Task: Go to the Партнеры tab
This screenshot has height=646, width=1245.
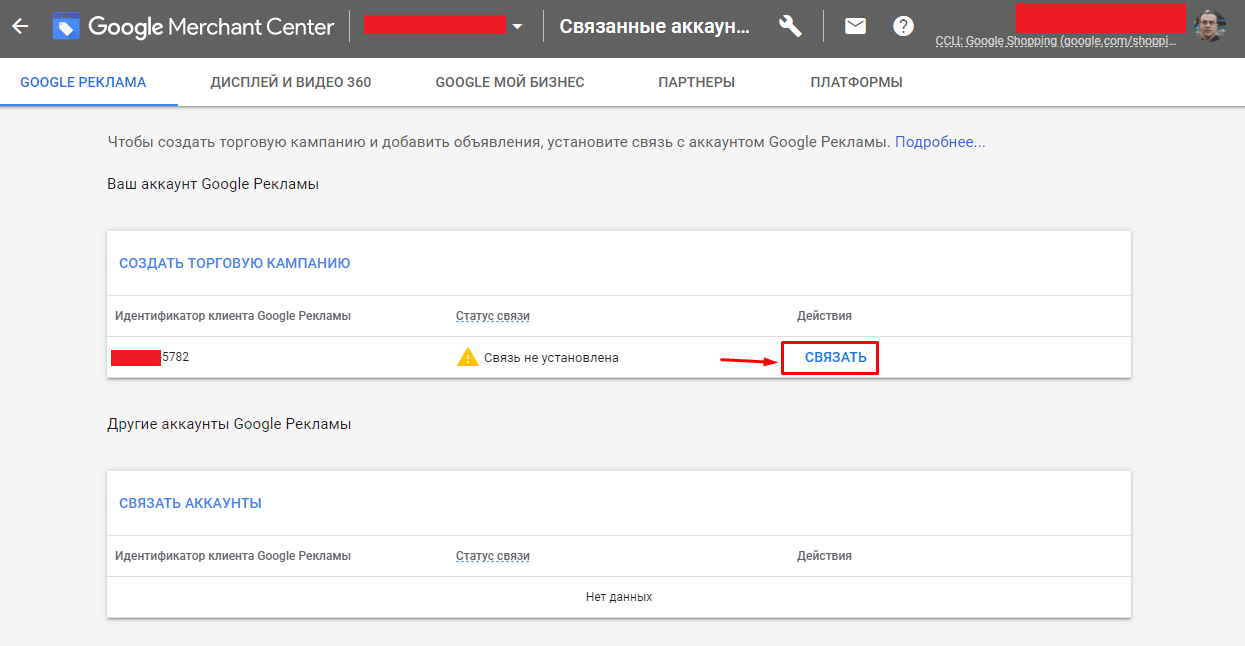Action: (696, 82)
